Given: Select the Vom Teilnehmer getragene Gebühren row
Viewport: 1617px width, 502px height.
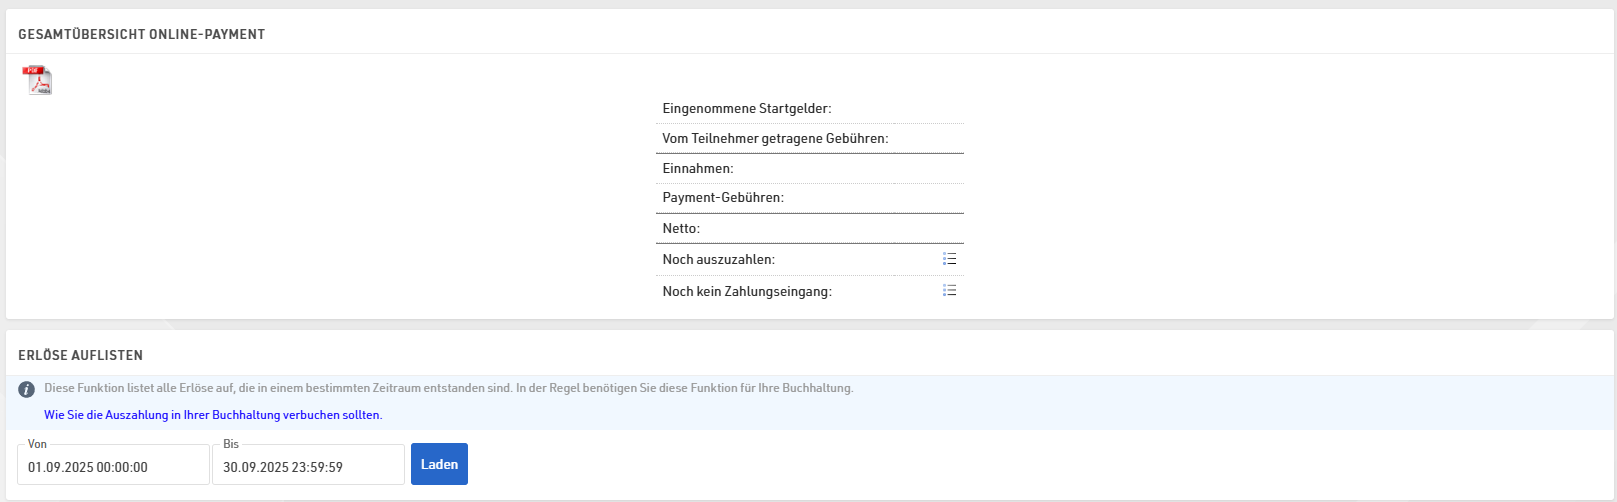Looking at the screenshot, I should click(774, 138).
